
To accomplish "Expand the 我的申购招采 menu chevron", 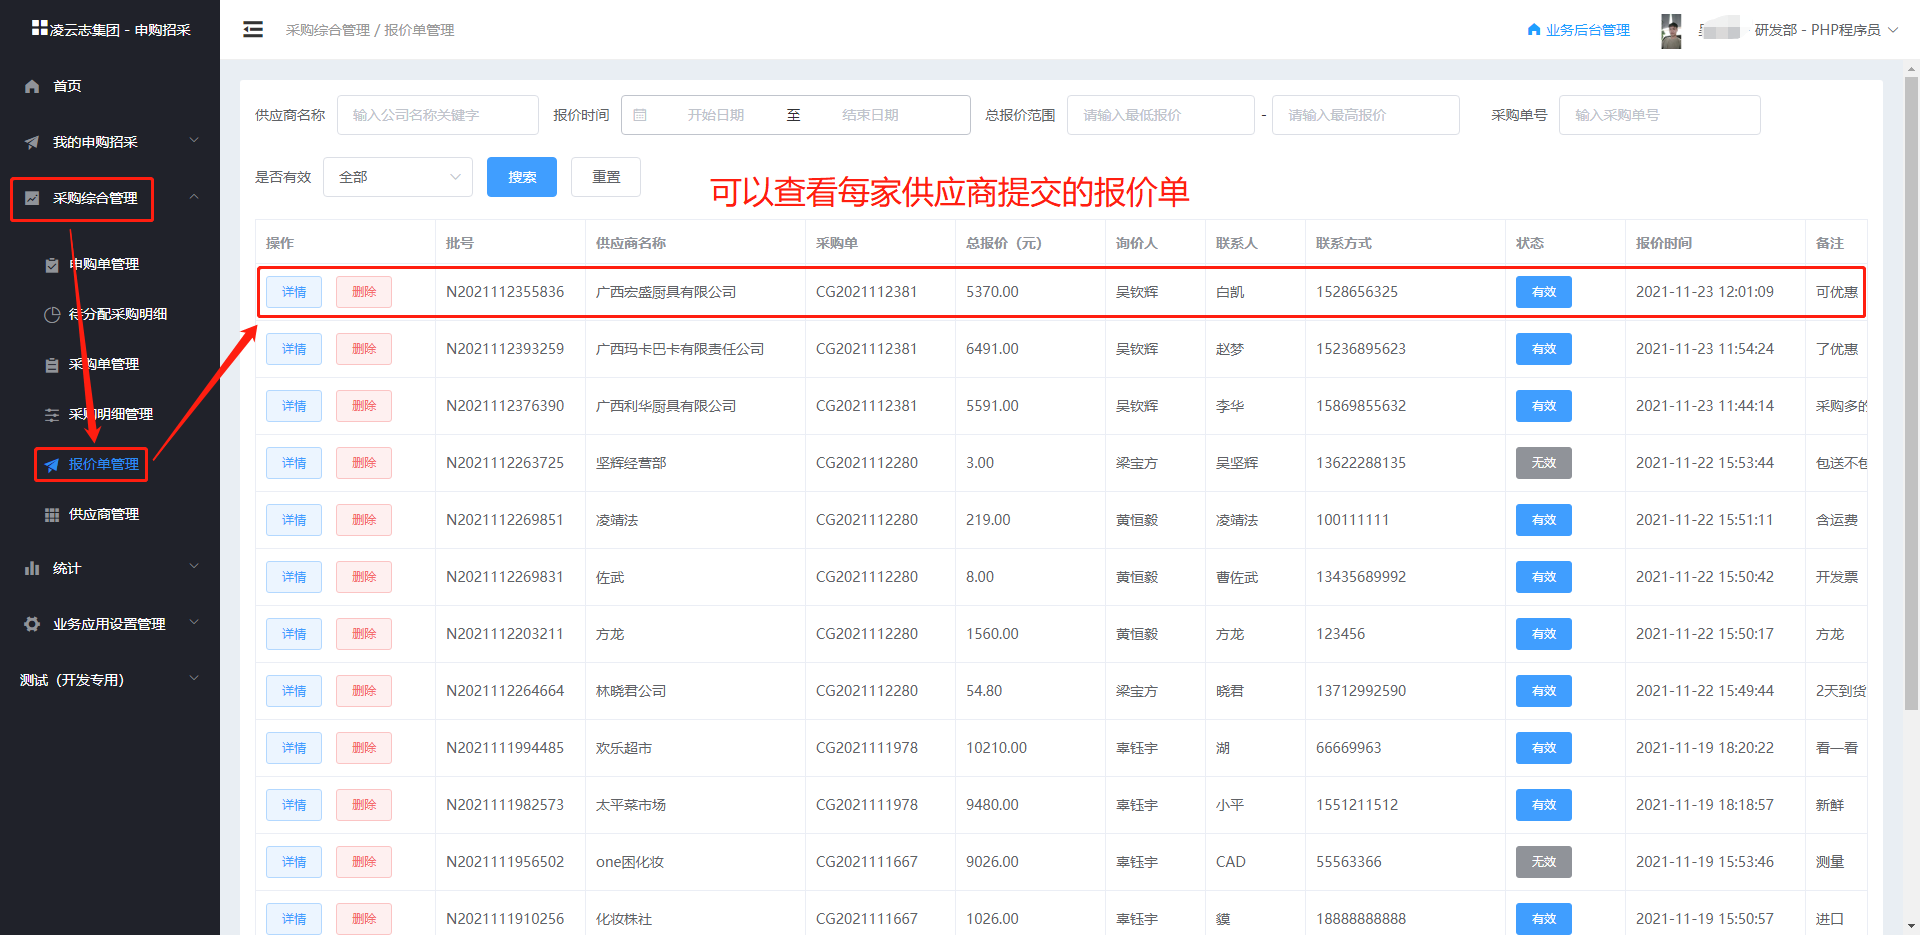I will coord(194,141).
